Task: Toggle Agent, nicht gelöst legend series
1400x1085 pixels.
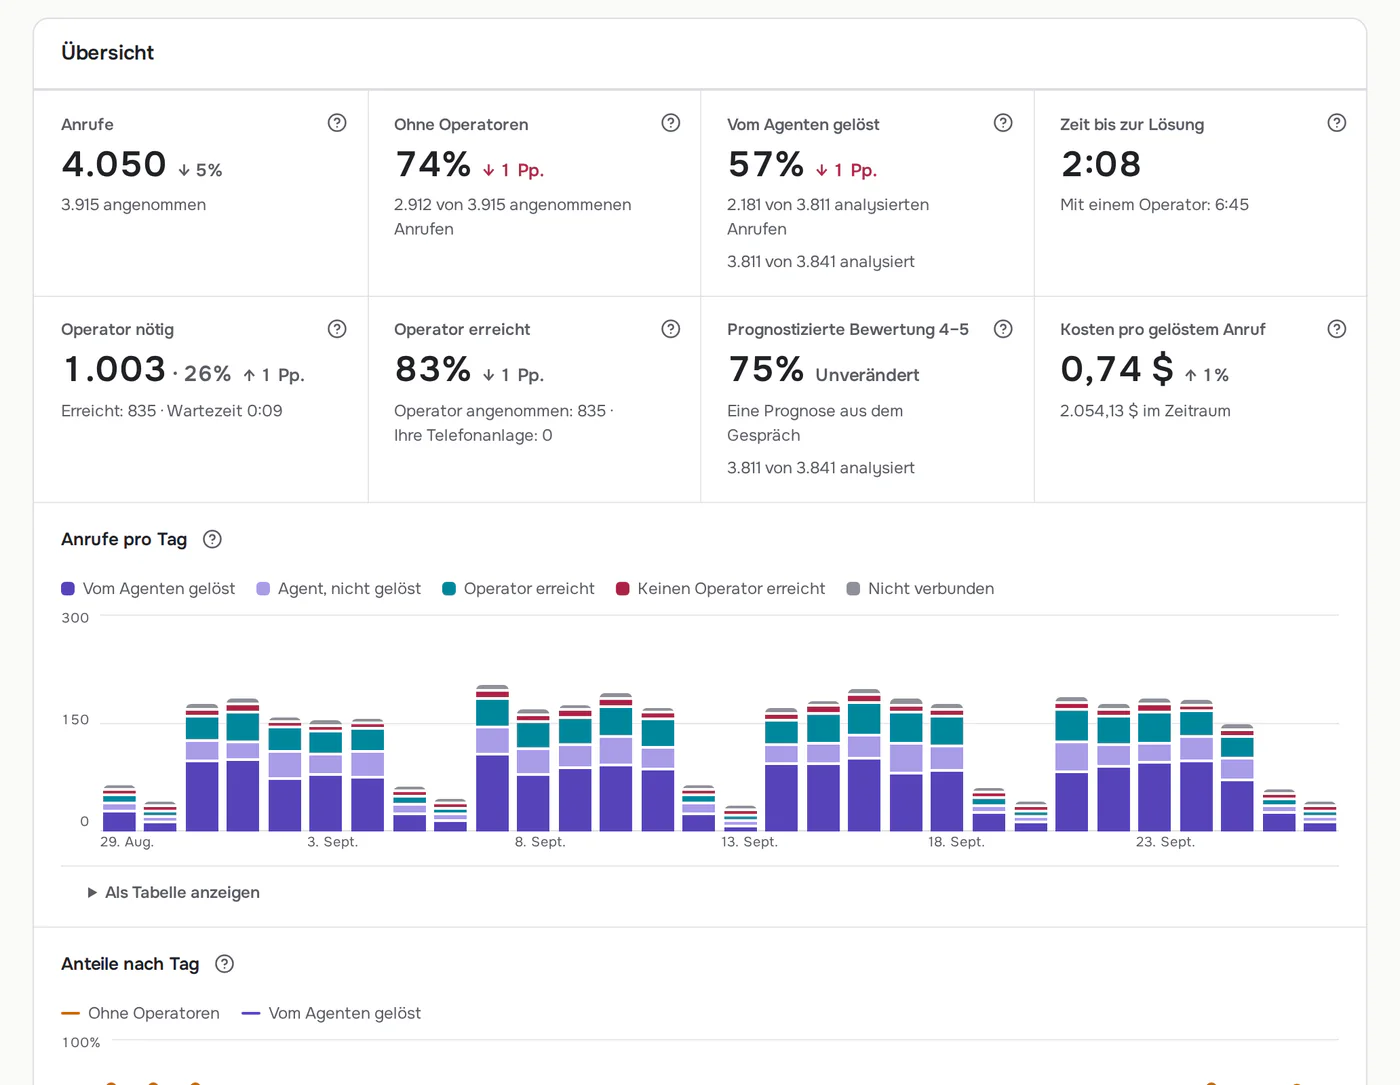Action: [339, 589]
